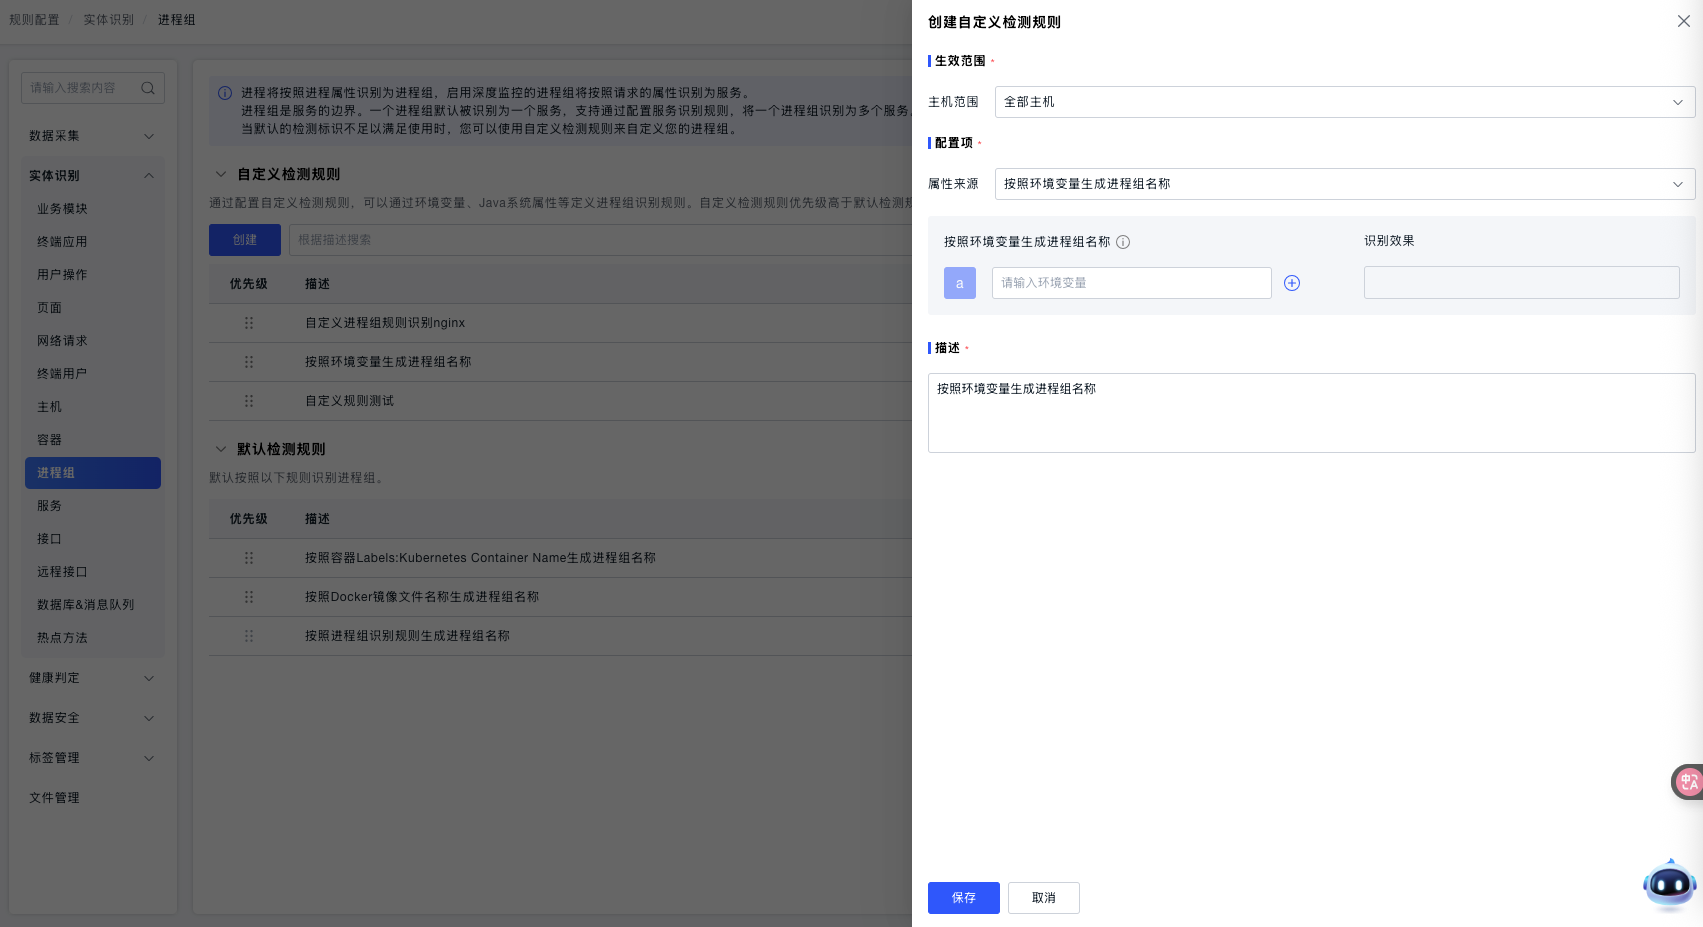
Task: Select 服务 in the sidebar menu
Action: click(50, 506)
